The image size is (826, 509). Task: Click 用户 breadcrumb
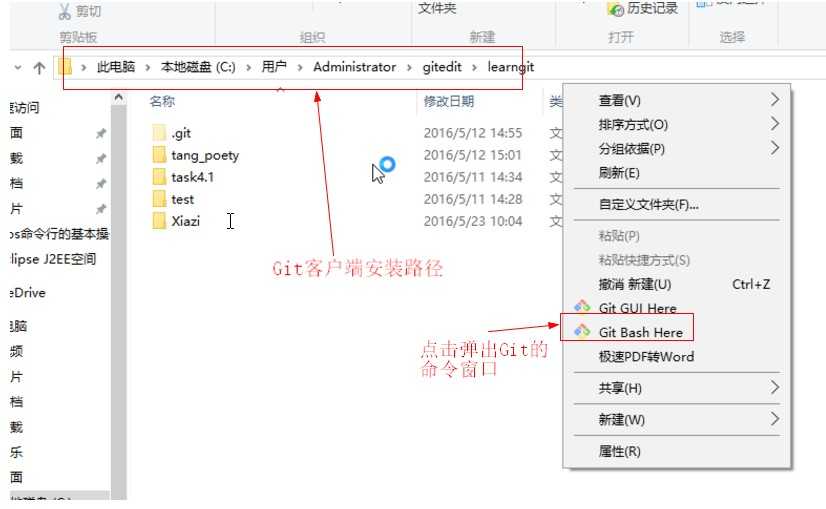[274, 67]
